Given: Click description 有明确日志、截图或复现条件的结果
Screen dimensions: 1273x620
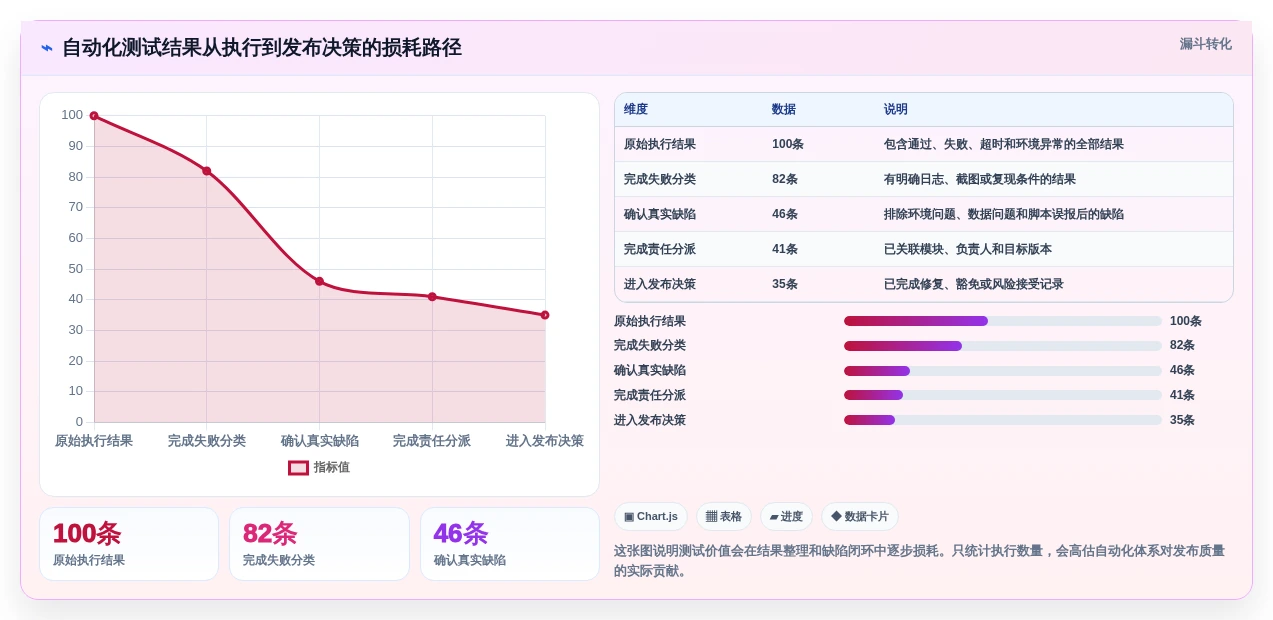Looking at the screenshot, I should 980,179.
